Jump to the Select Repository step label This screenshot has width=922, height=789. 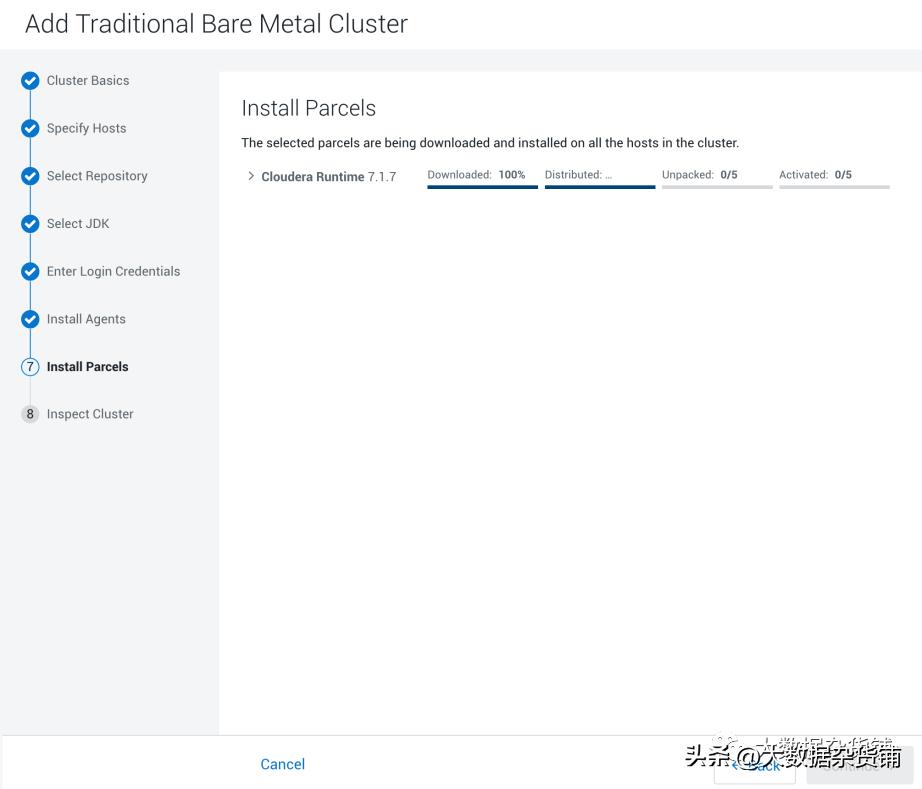click(97, 176)
